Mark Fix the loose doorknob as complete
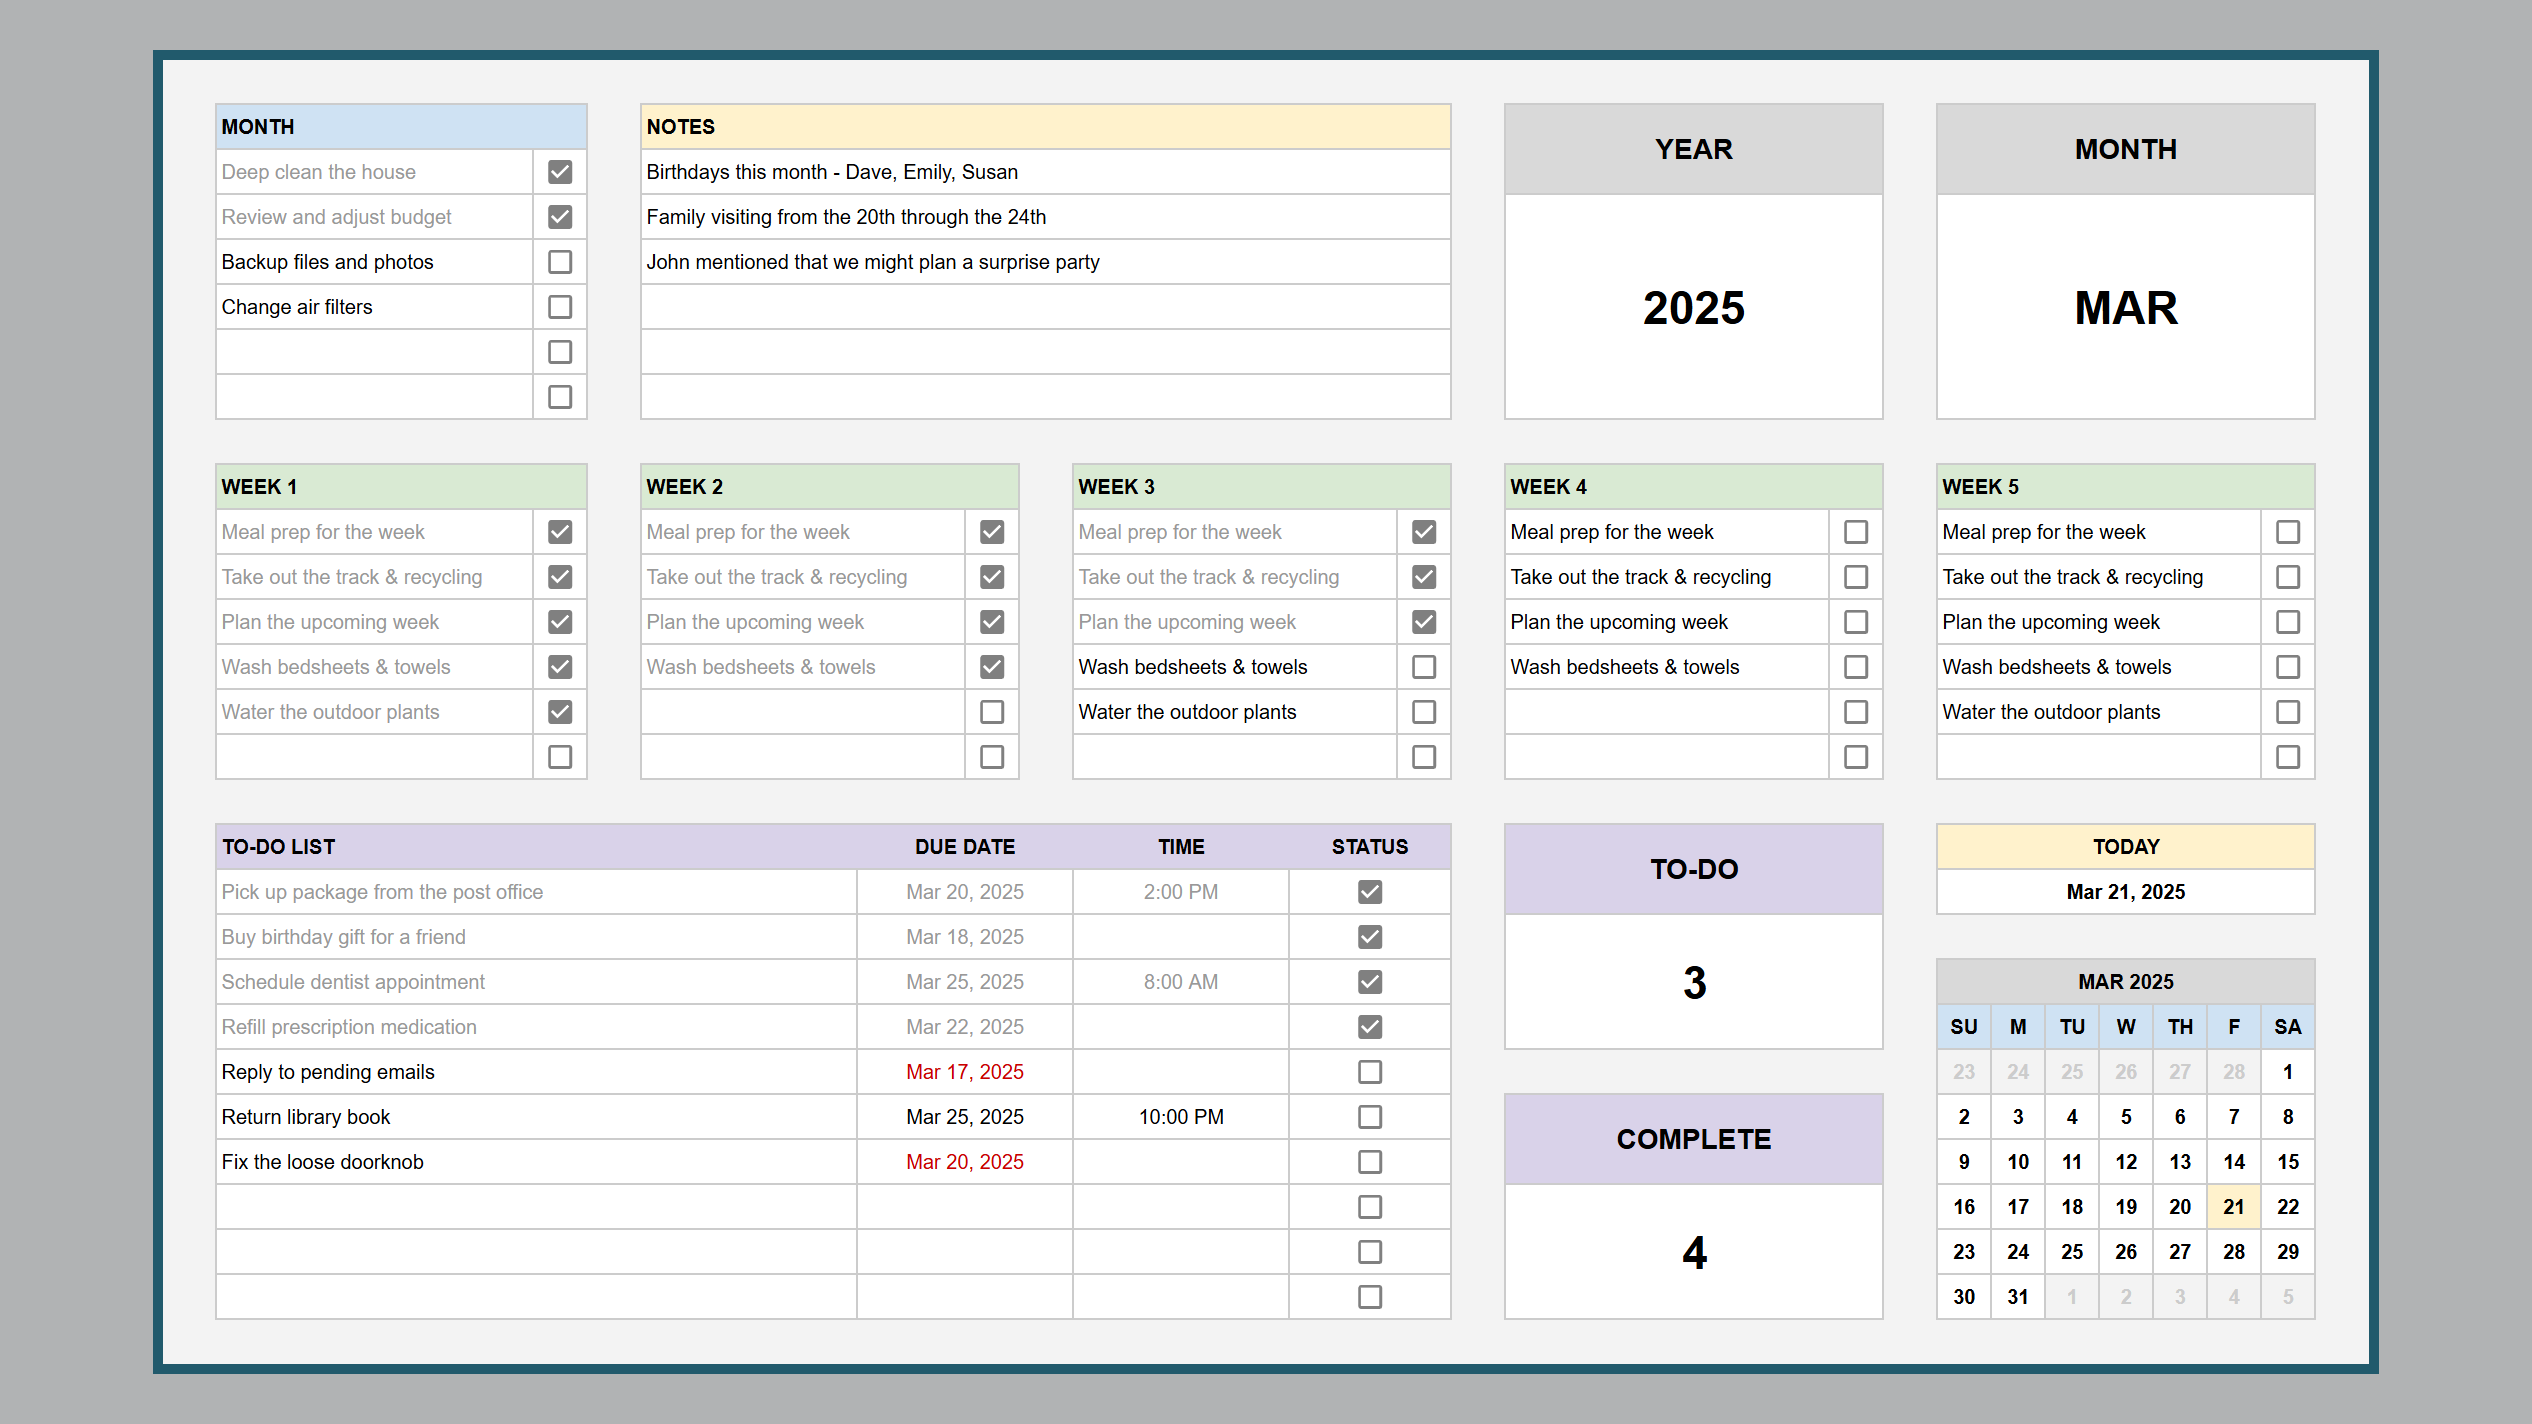2532x1424 pixels. 1369,1161
